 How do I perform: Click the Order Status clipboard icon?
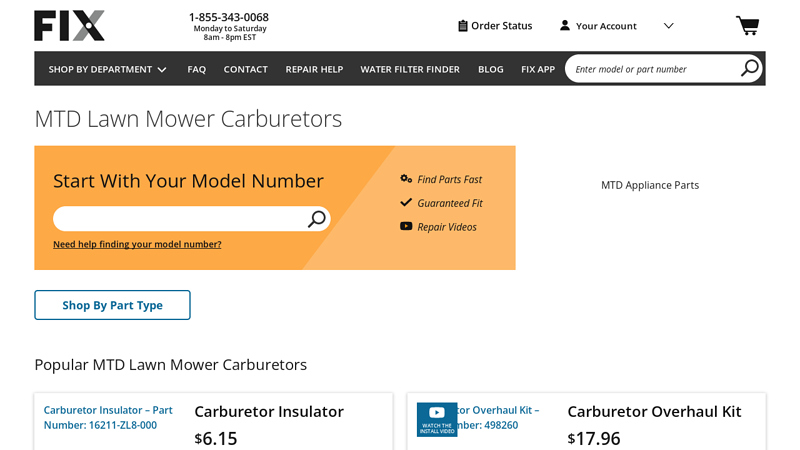click(463, 26)
